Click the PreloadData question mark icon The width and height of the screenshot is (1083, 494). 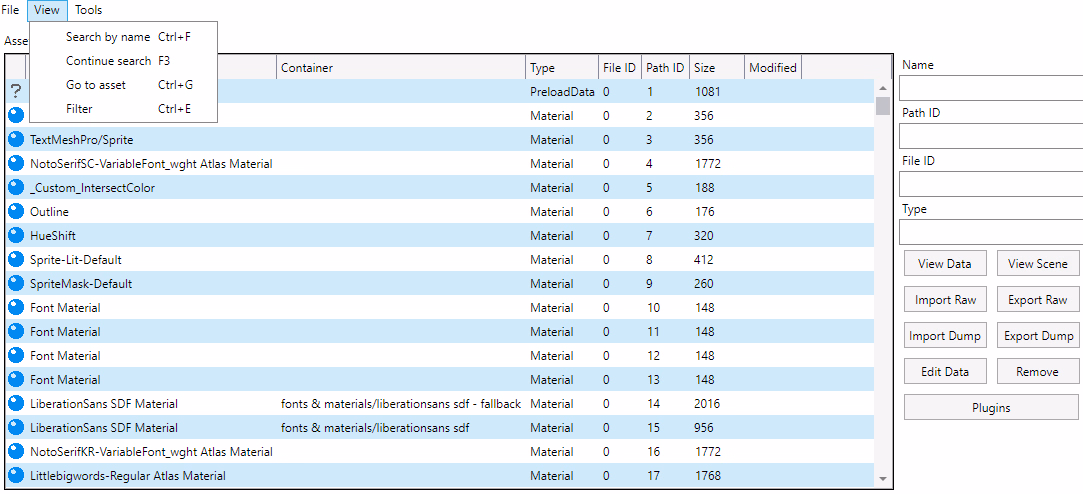(x=16, y=92)
